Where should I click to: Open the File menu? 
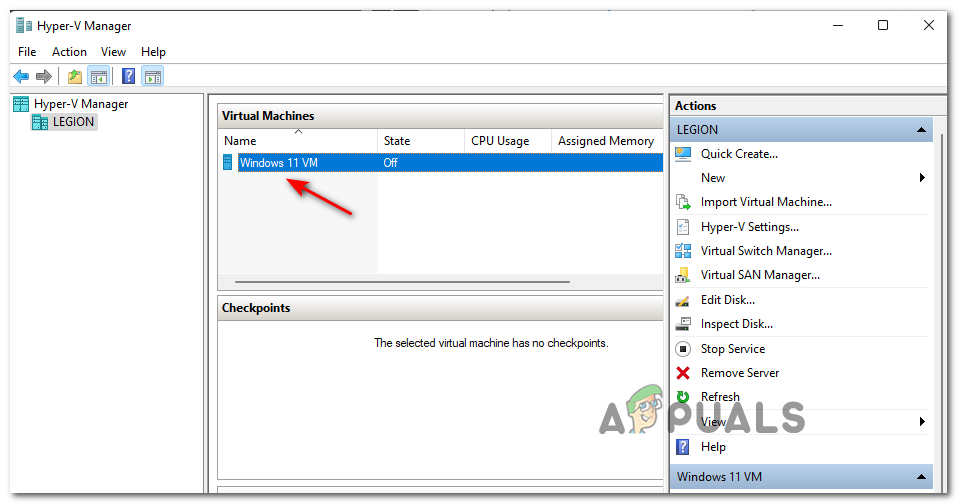click(x=27, y=52)
